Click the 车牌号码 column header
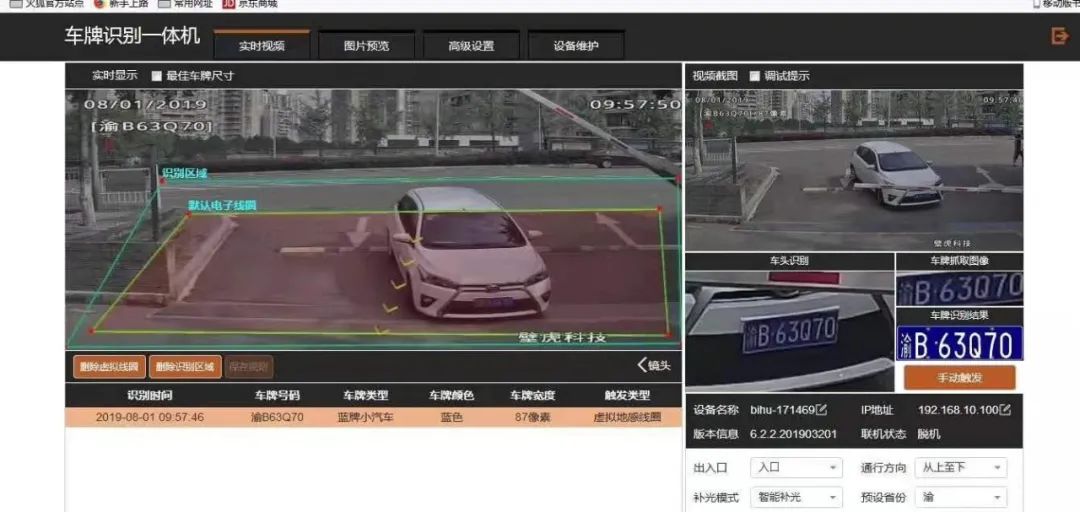 [278, 396]
